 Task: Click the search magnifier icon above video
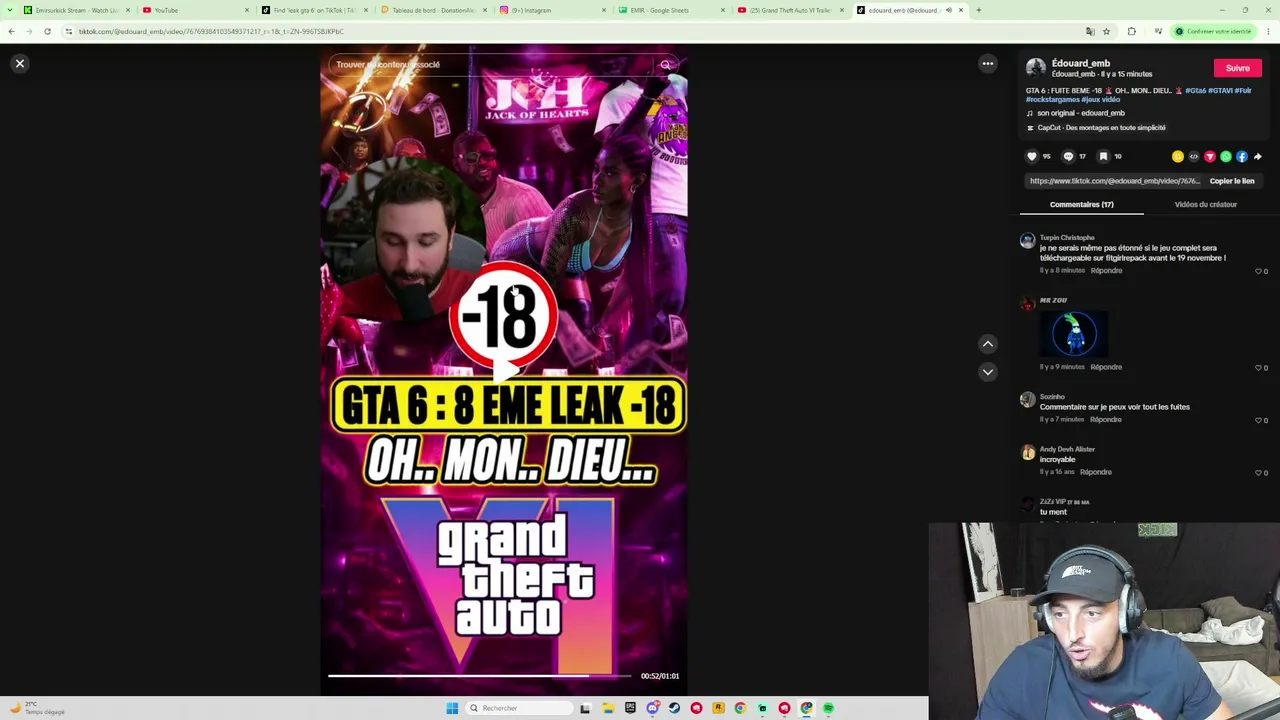click(666, 65)
